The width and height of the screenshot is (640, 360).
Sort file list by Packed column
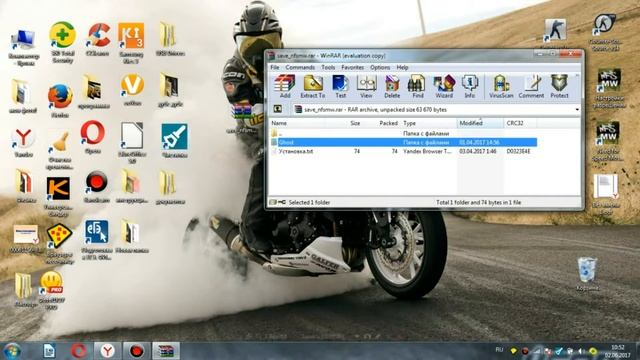(x=388, y=123)
